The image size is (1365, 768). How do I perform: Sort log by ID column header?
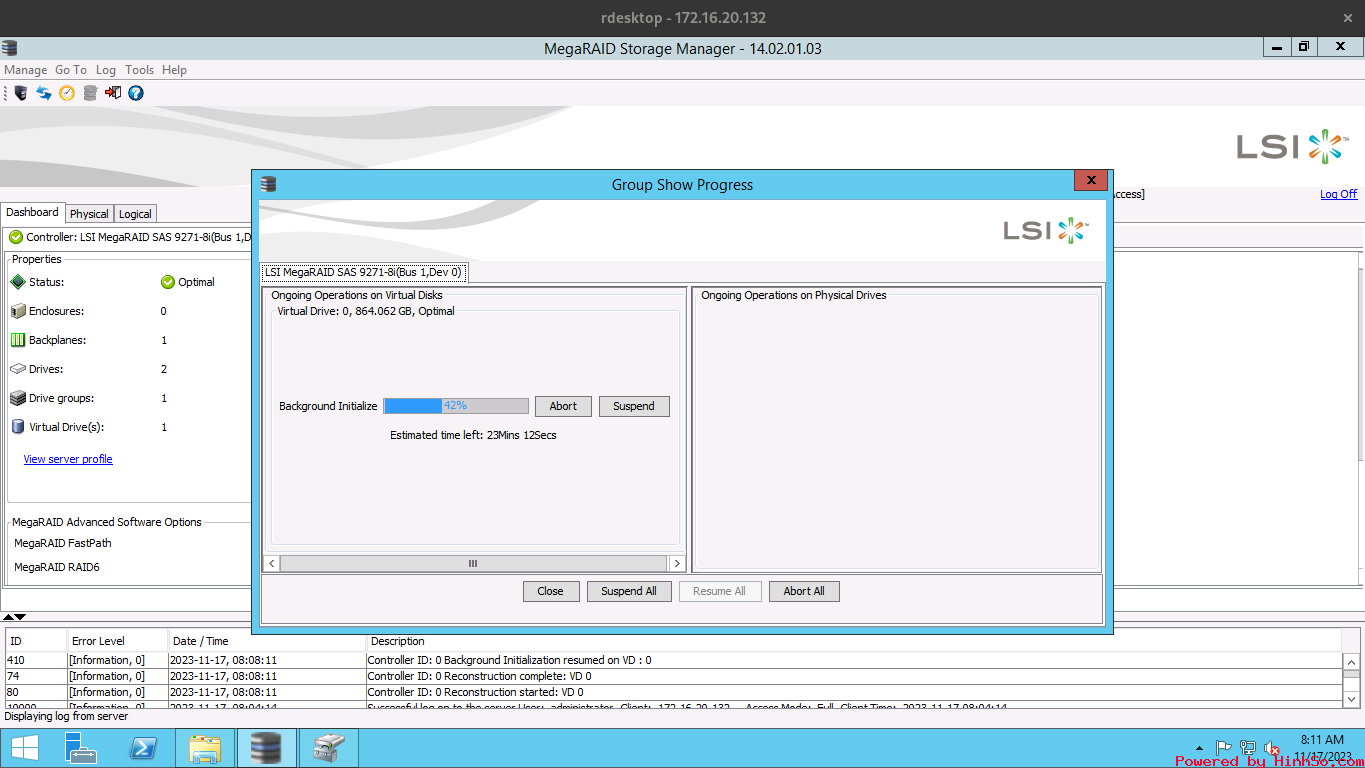coord(36,641)
